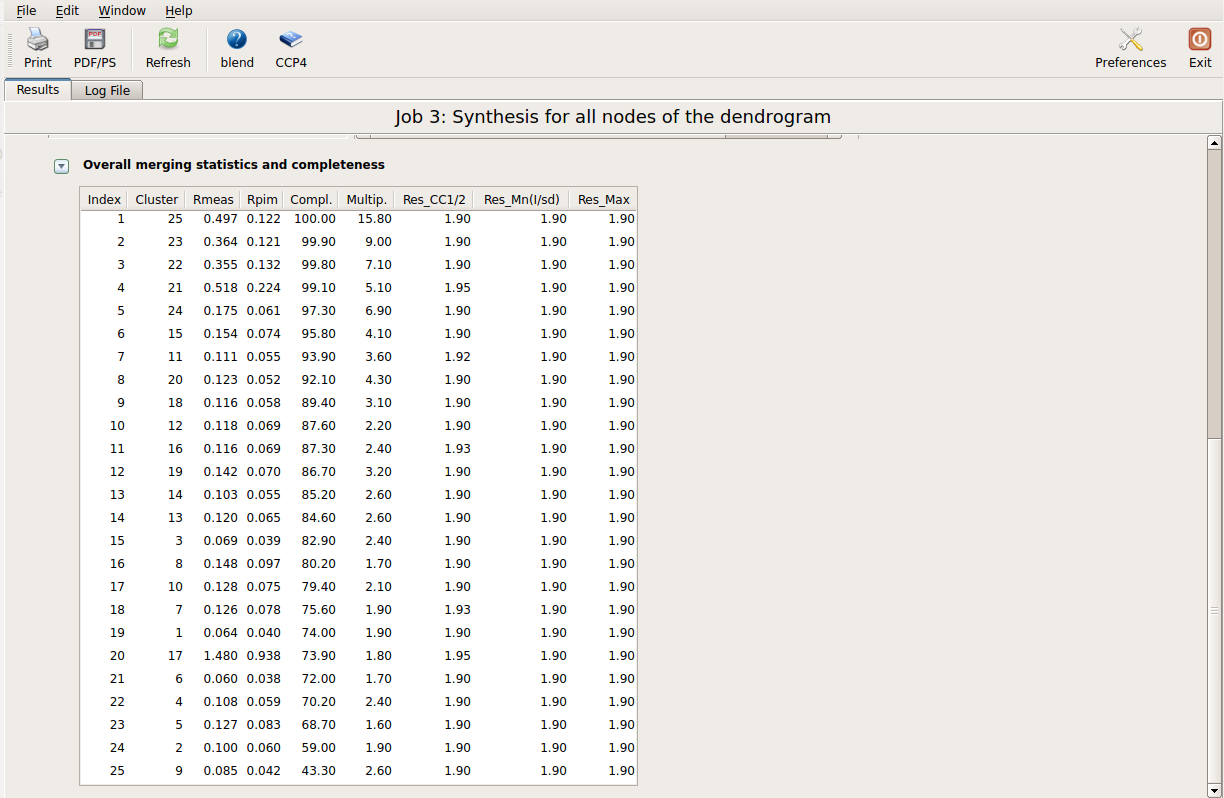This screenshot has height=798, width=1224.
Task: Sort table by Compl. column header
Action: click(311, 199)
